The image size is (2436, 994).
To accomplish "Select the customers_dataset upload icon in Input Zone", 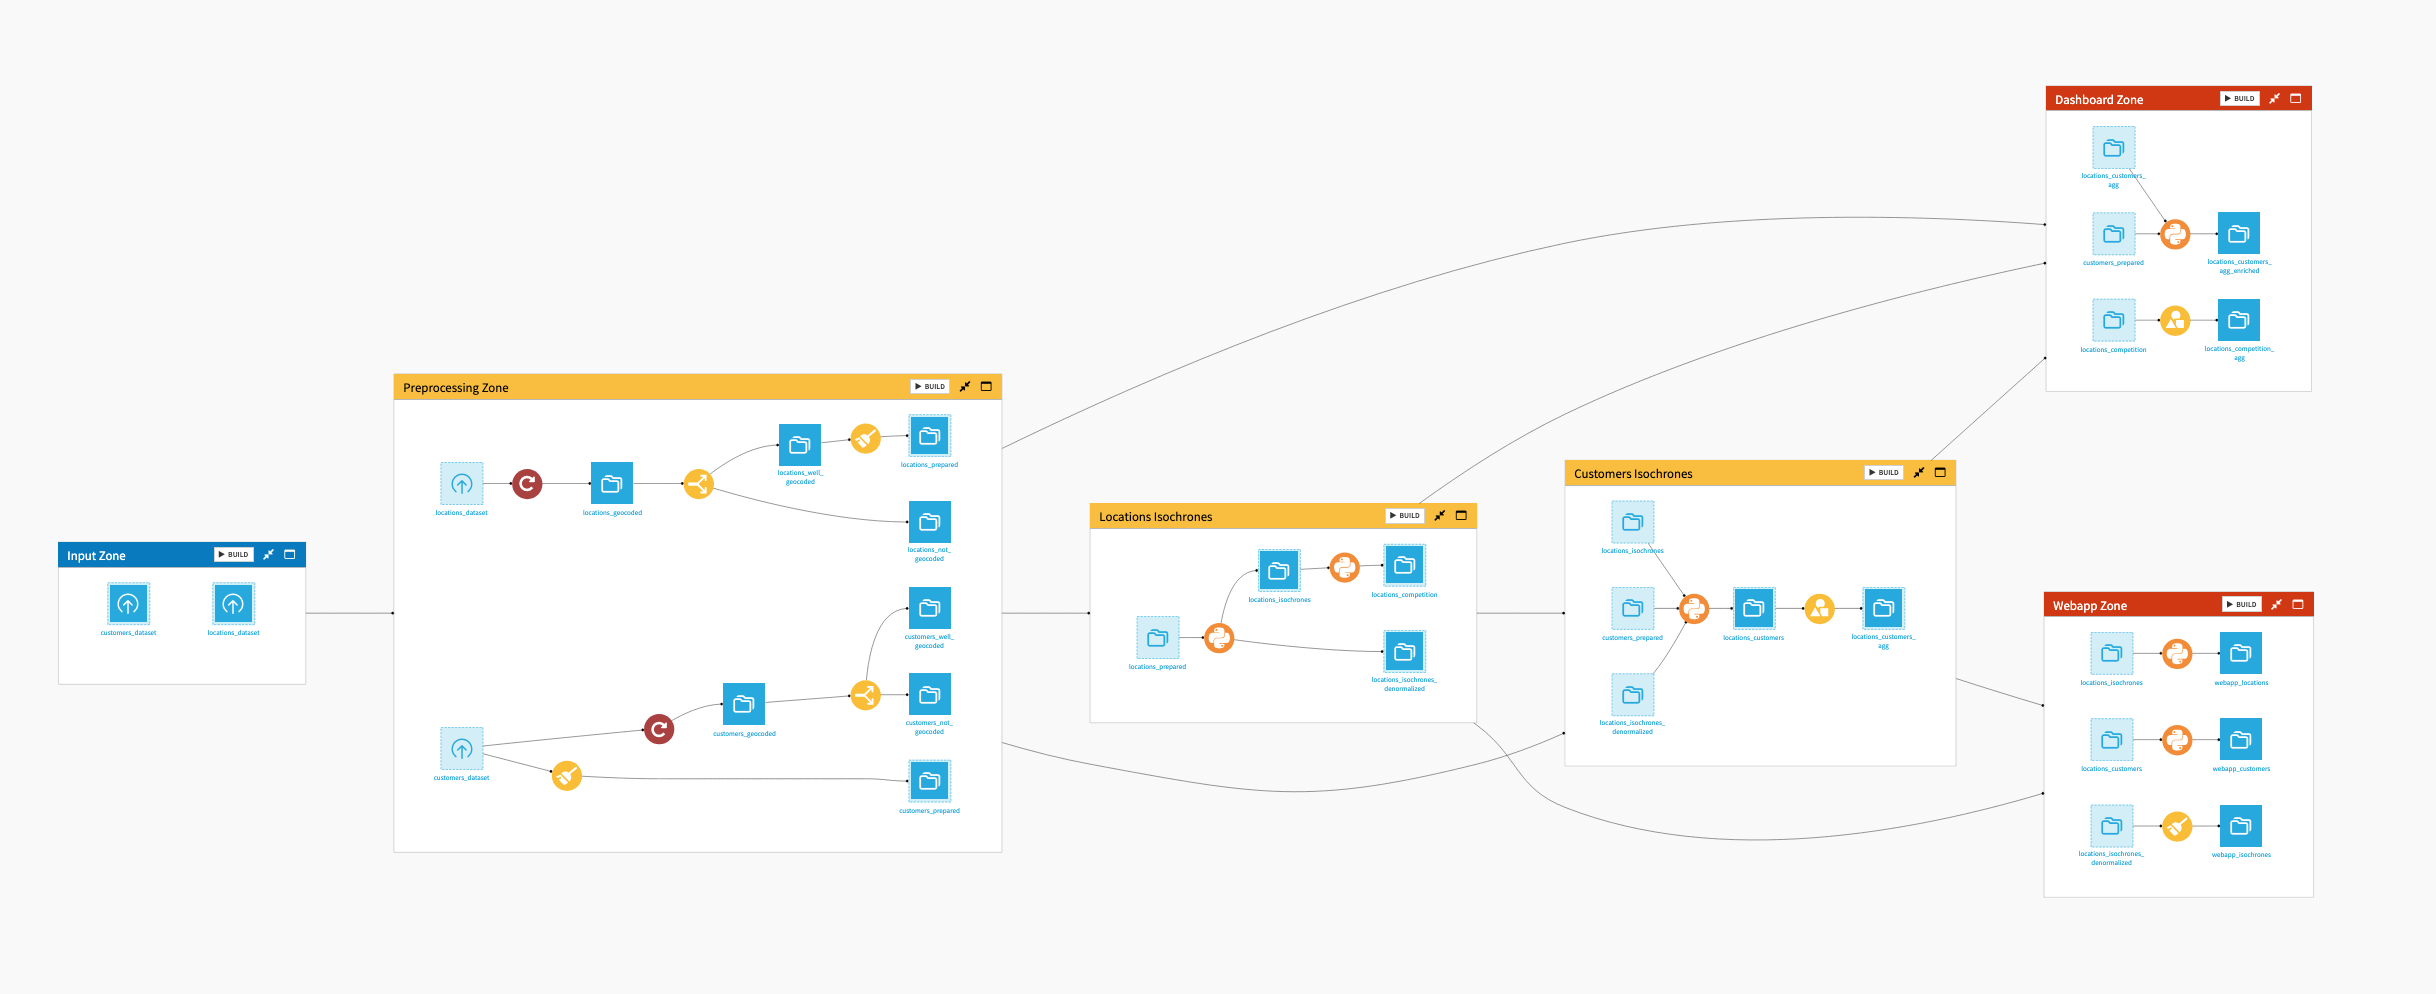I will tap(128, 604).
